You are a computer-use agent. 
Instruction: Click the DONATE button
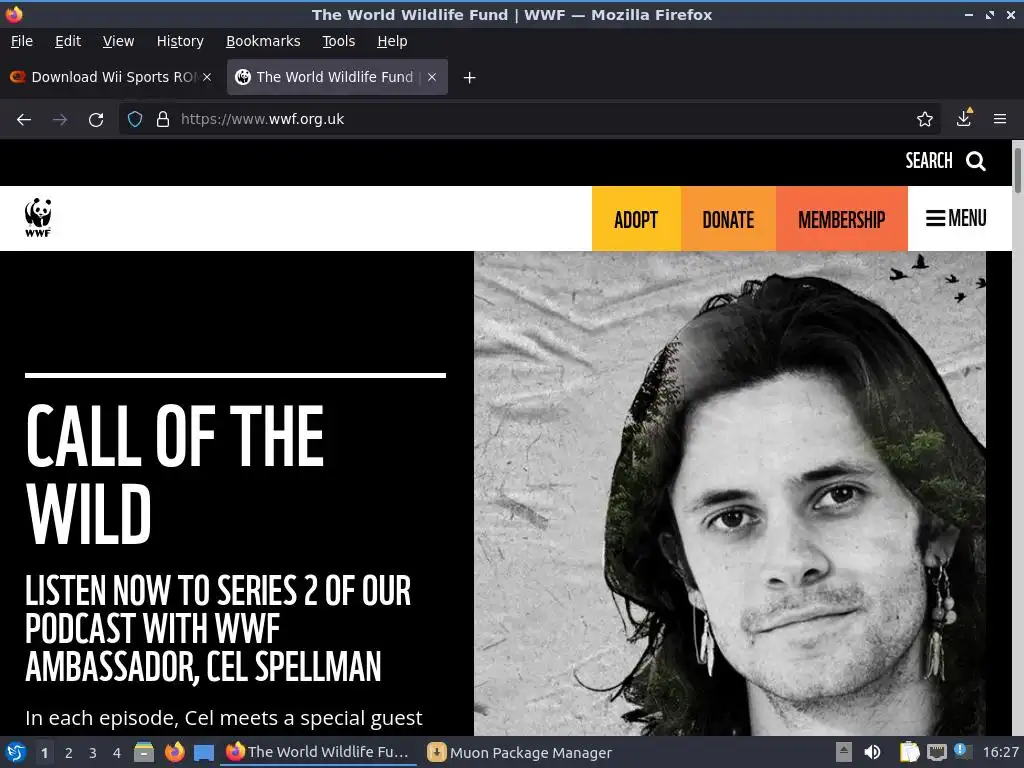pos(728,219)
